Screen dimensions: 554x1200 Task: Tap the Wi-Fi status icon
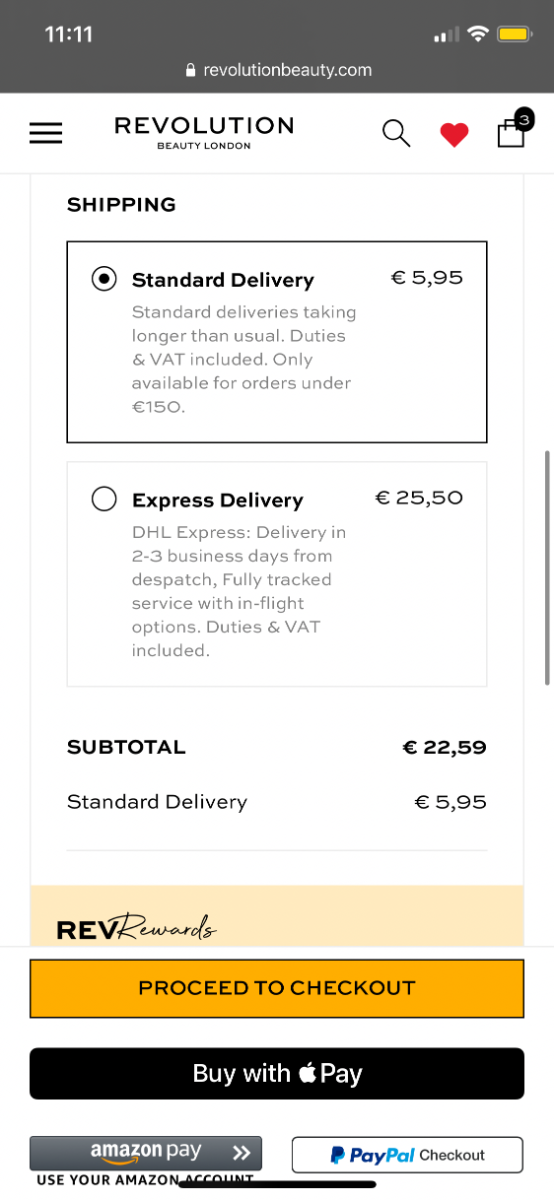pyautogui.click(x=477, y=35)
